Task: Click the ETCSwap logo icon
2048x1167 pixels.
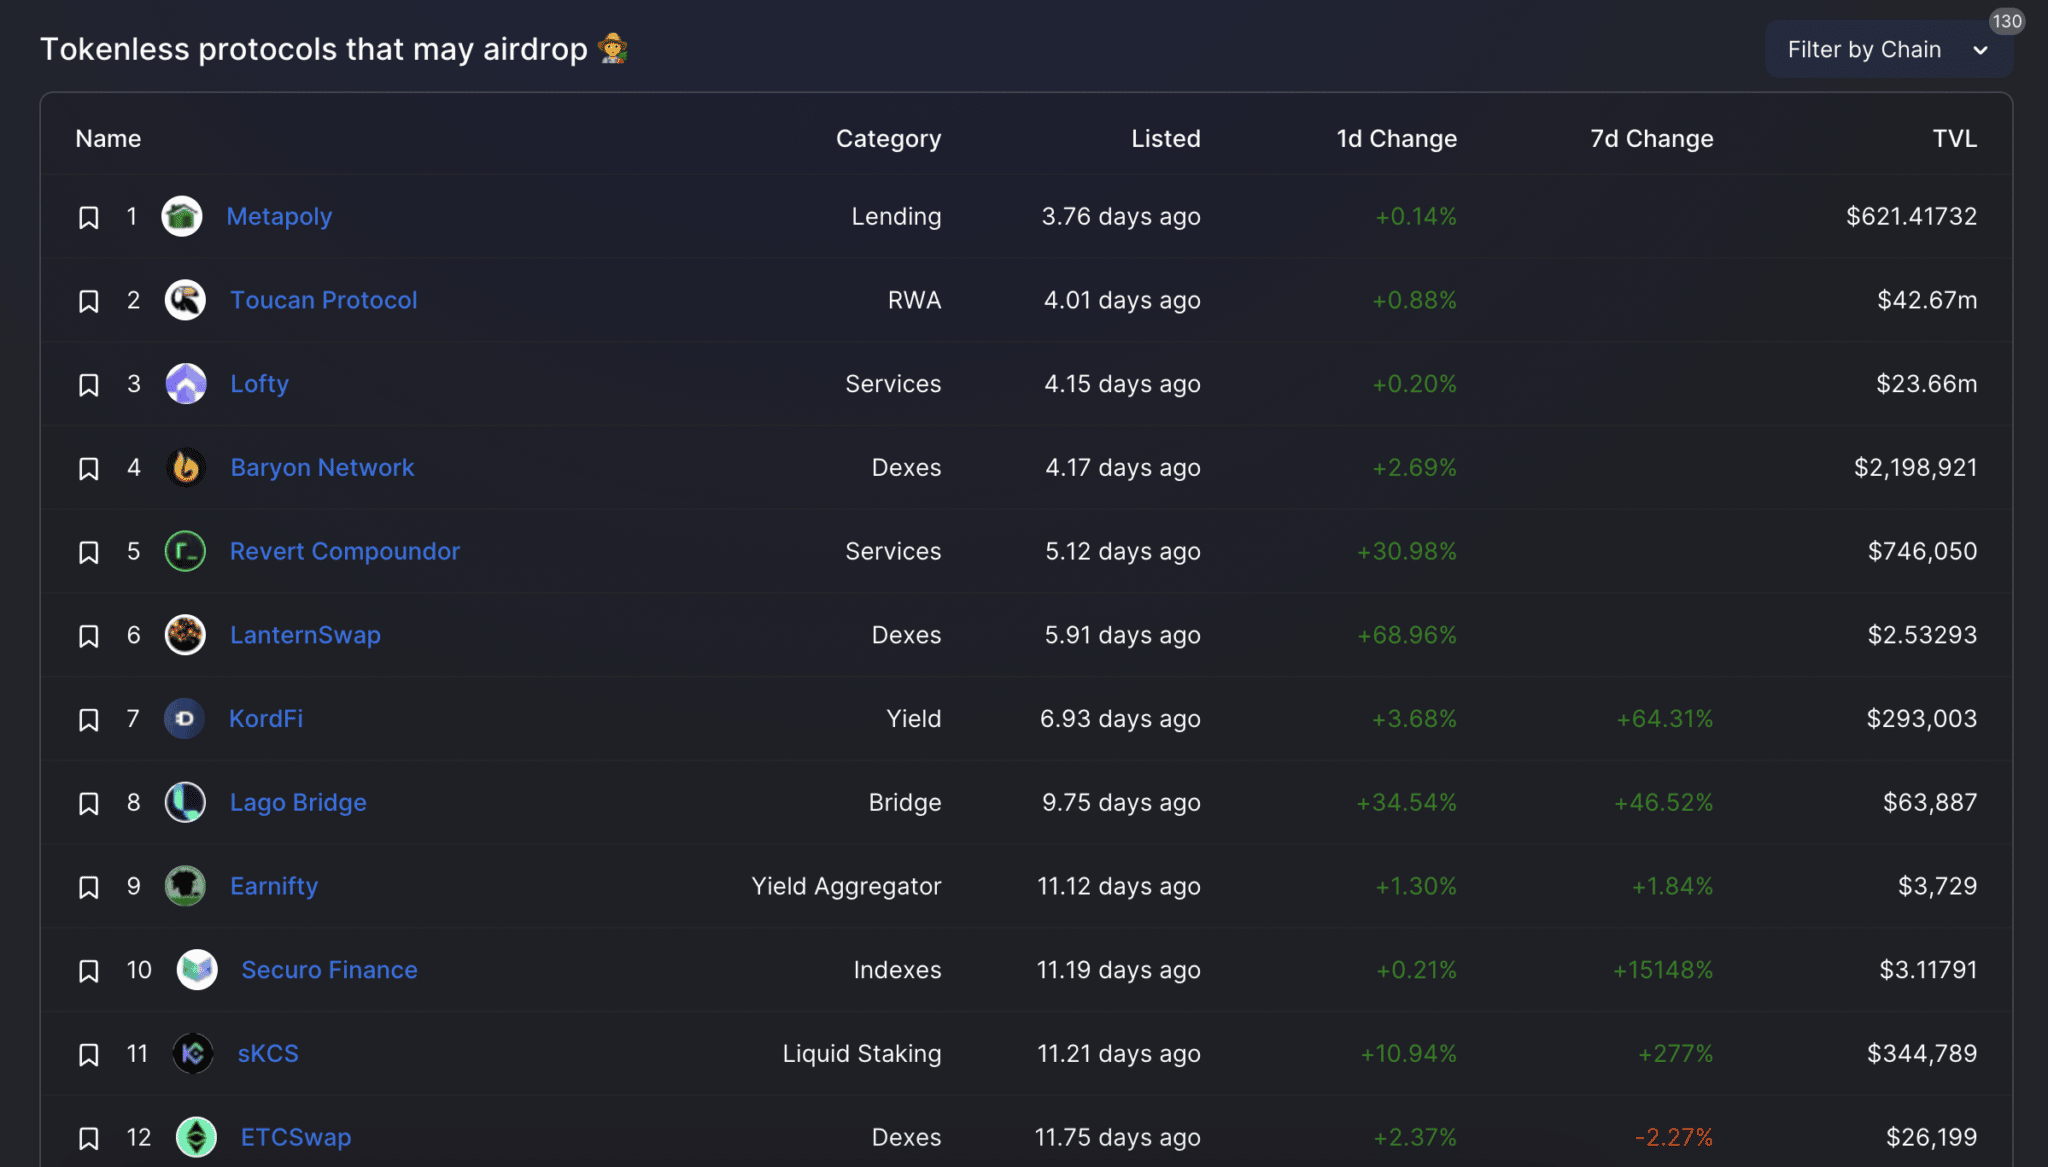Action: click(197, 1137)
